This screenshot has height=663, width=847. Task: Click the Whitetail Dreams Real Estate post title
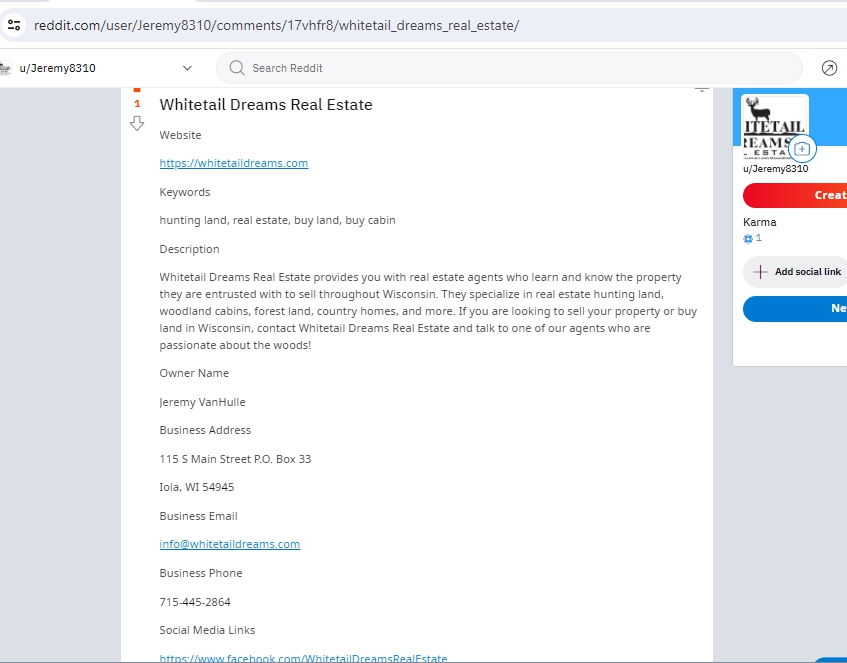pos(266,105)
